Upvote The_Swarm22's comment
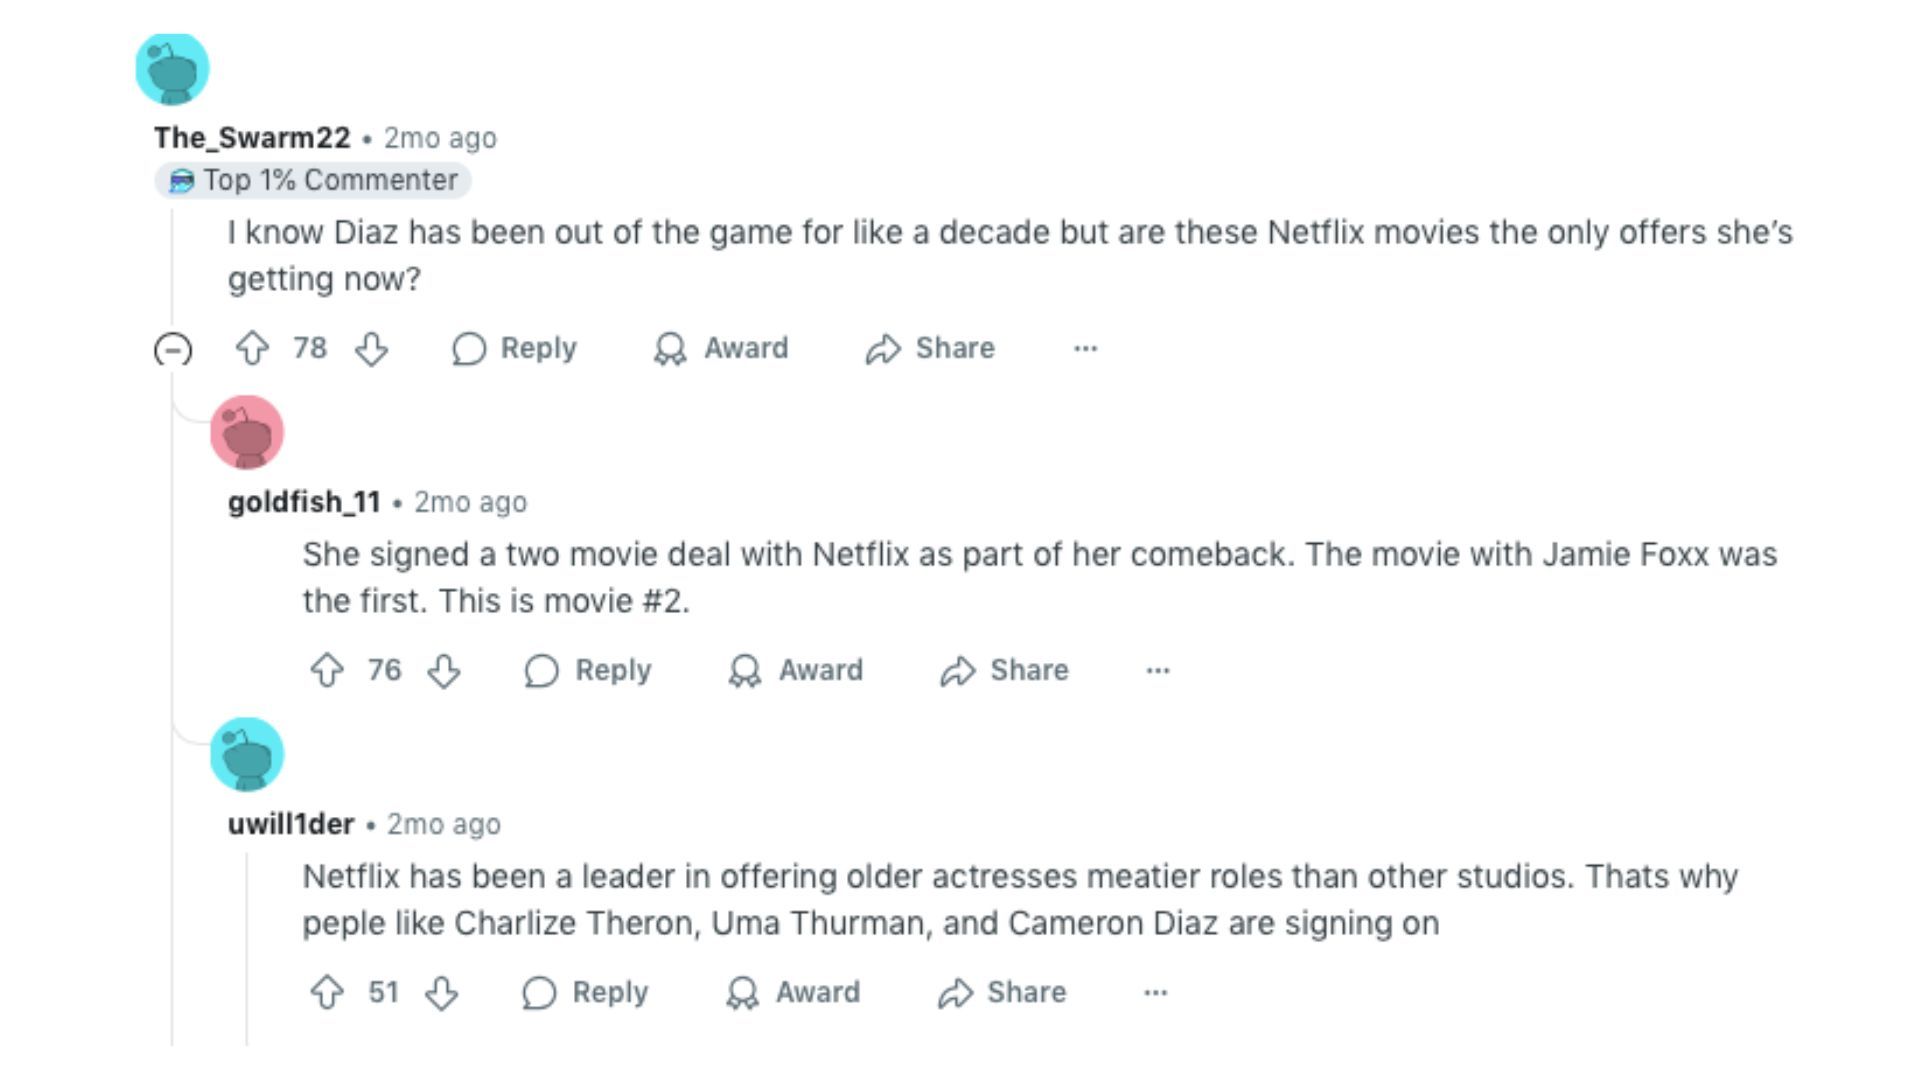This screenshot has width=1920, height=1080. pyautogui.click(x=252, y=349)
